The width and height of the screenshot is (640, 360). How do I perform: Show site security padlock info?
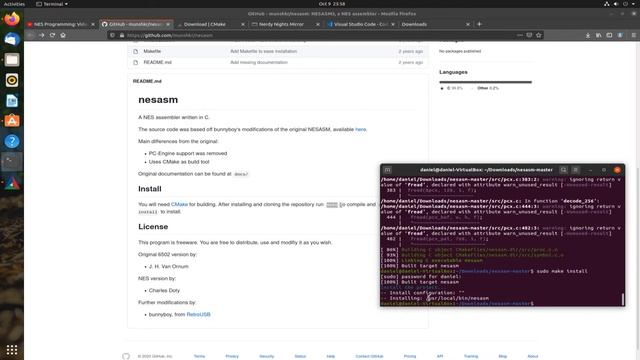(122, 35)
